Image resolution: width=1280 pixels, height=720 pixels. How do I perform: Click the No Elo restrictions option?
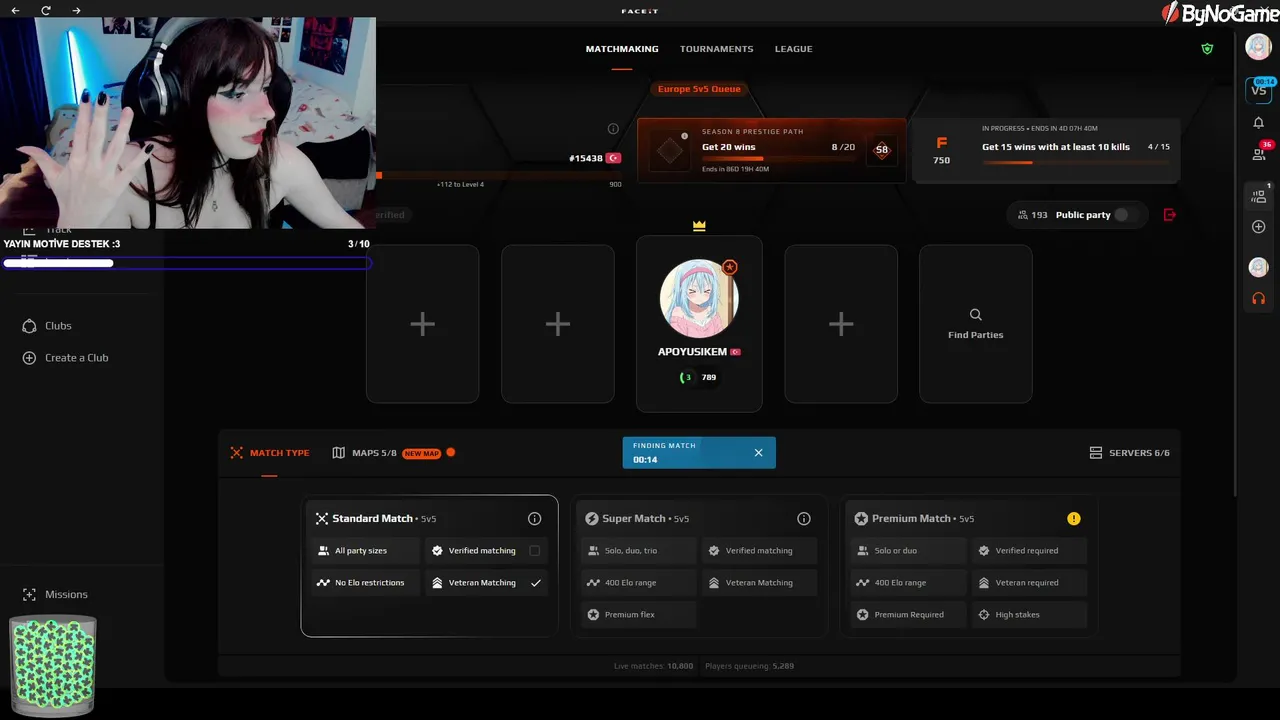tap(367, 582)
